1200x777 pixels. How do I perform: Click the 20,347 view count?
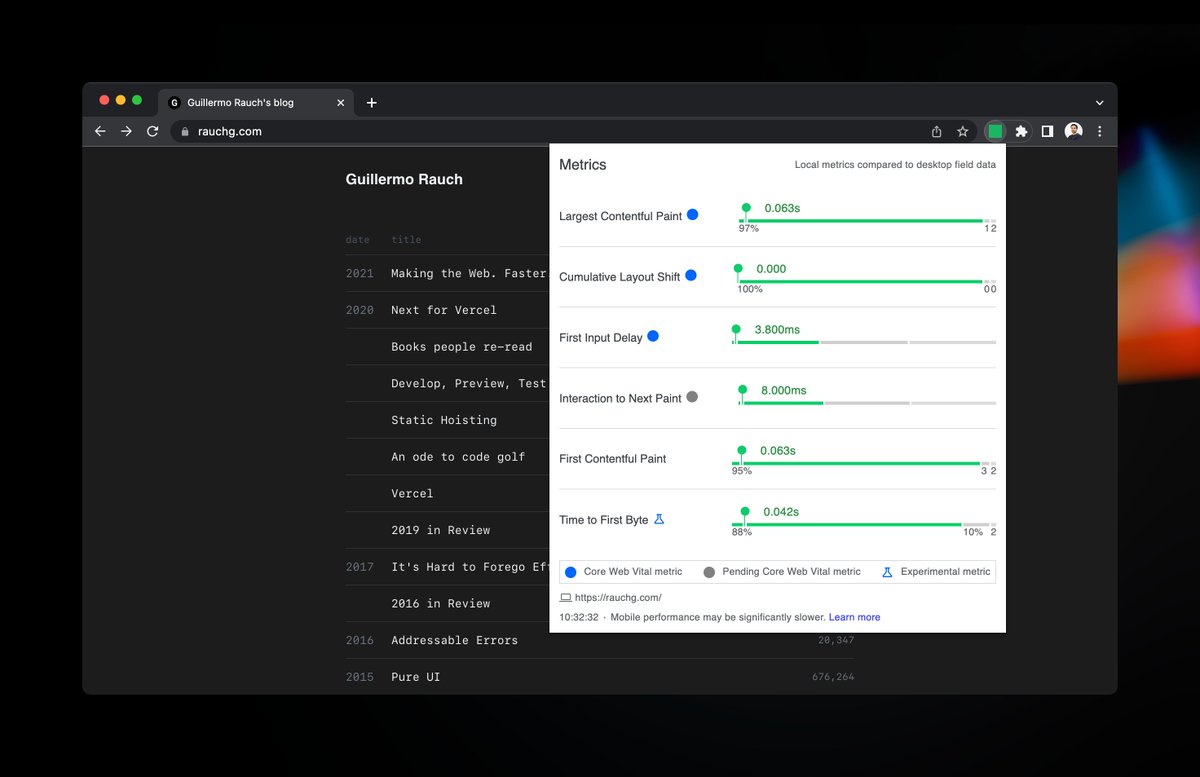pyautogui.click(x=836, y=640)
